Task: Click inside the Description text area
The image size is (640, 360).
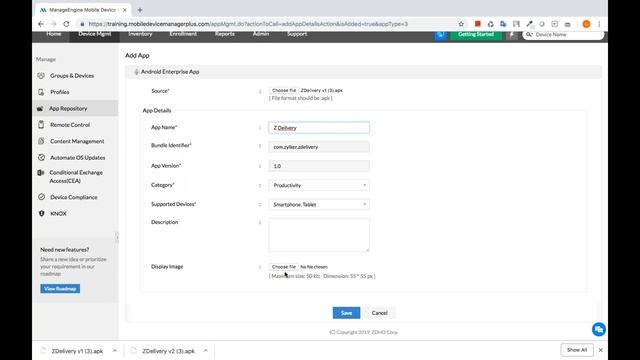Action: (x=319, y=234)
